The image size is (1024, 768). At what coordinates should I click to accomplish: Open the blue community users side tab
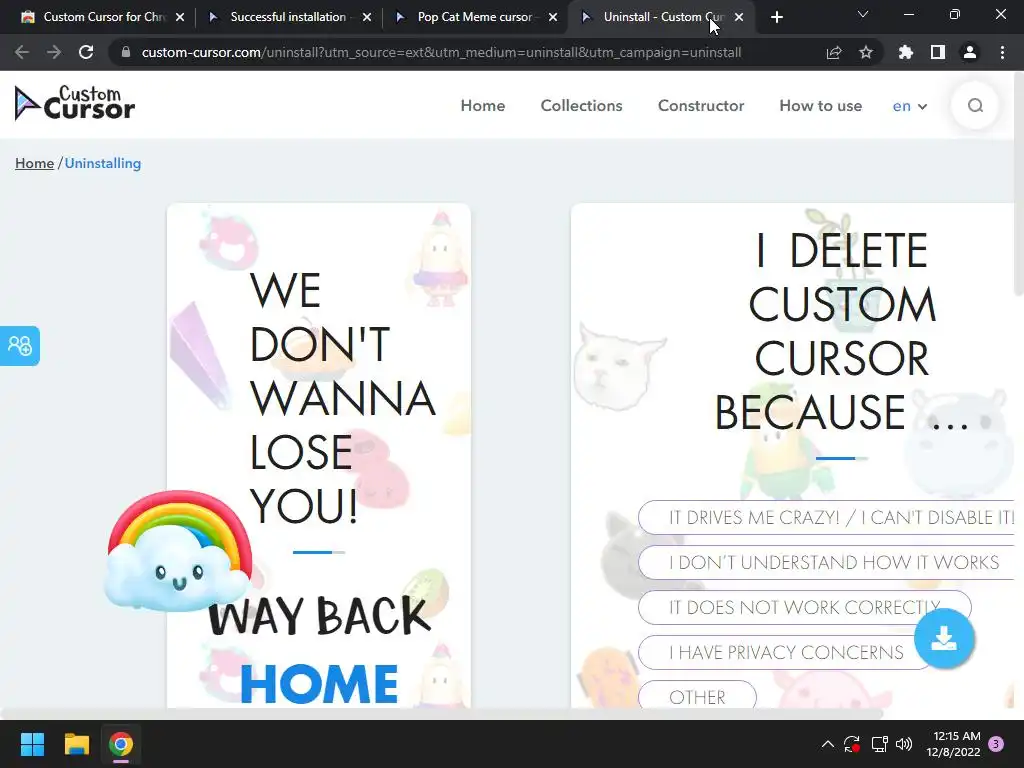[x=20, y=345]
